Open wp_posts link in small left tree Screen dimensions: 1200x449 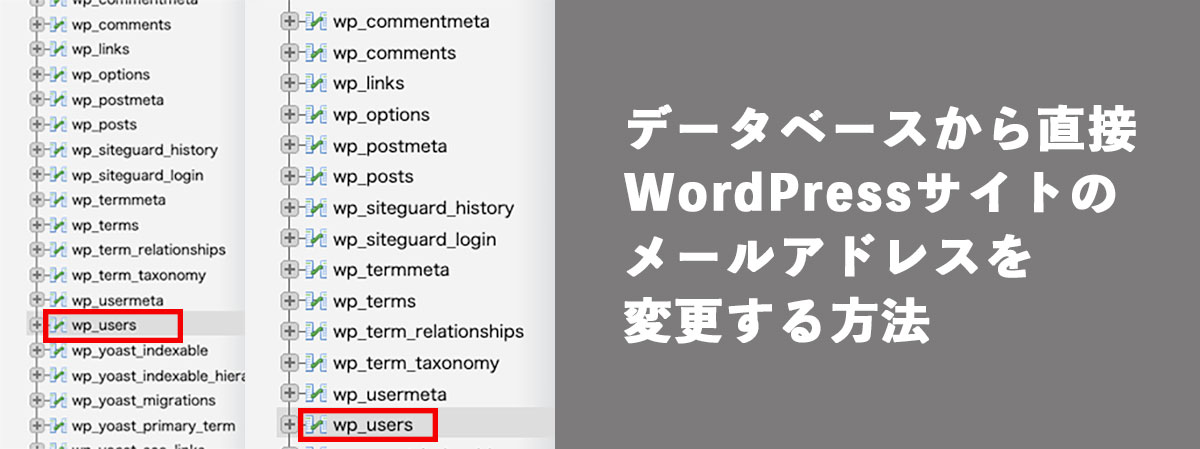click(104, 124)
